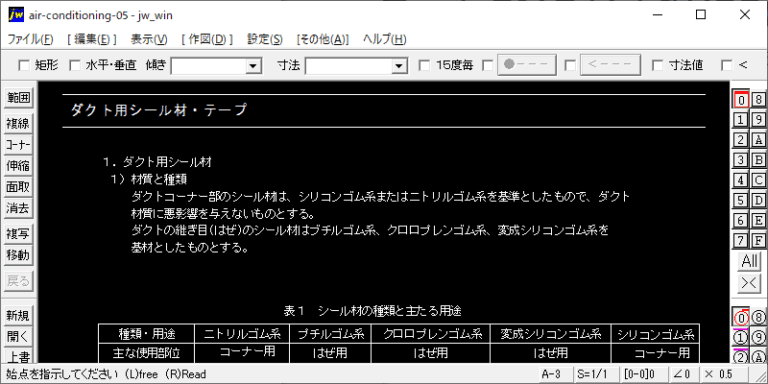
Task: Click the ●--- line-end button
Action: [527, 65]
